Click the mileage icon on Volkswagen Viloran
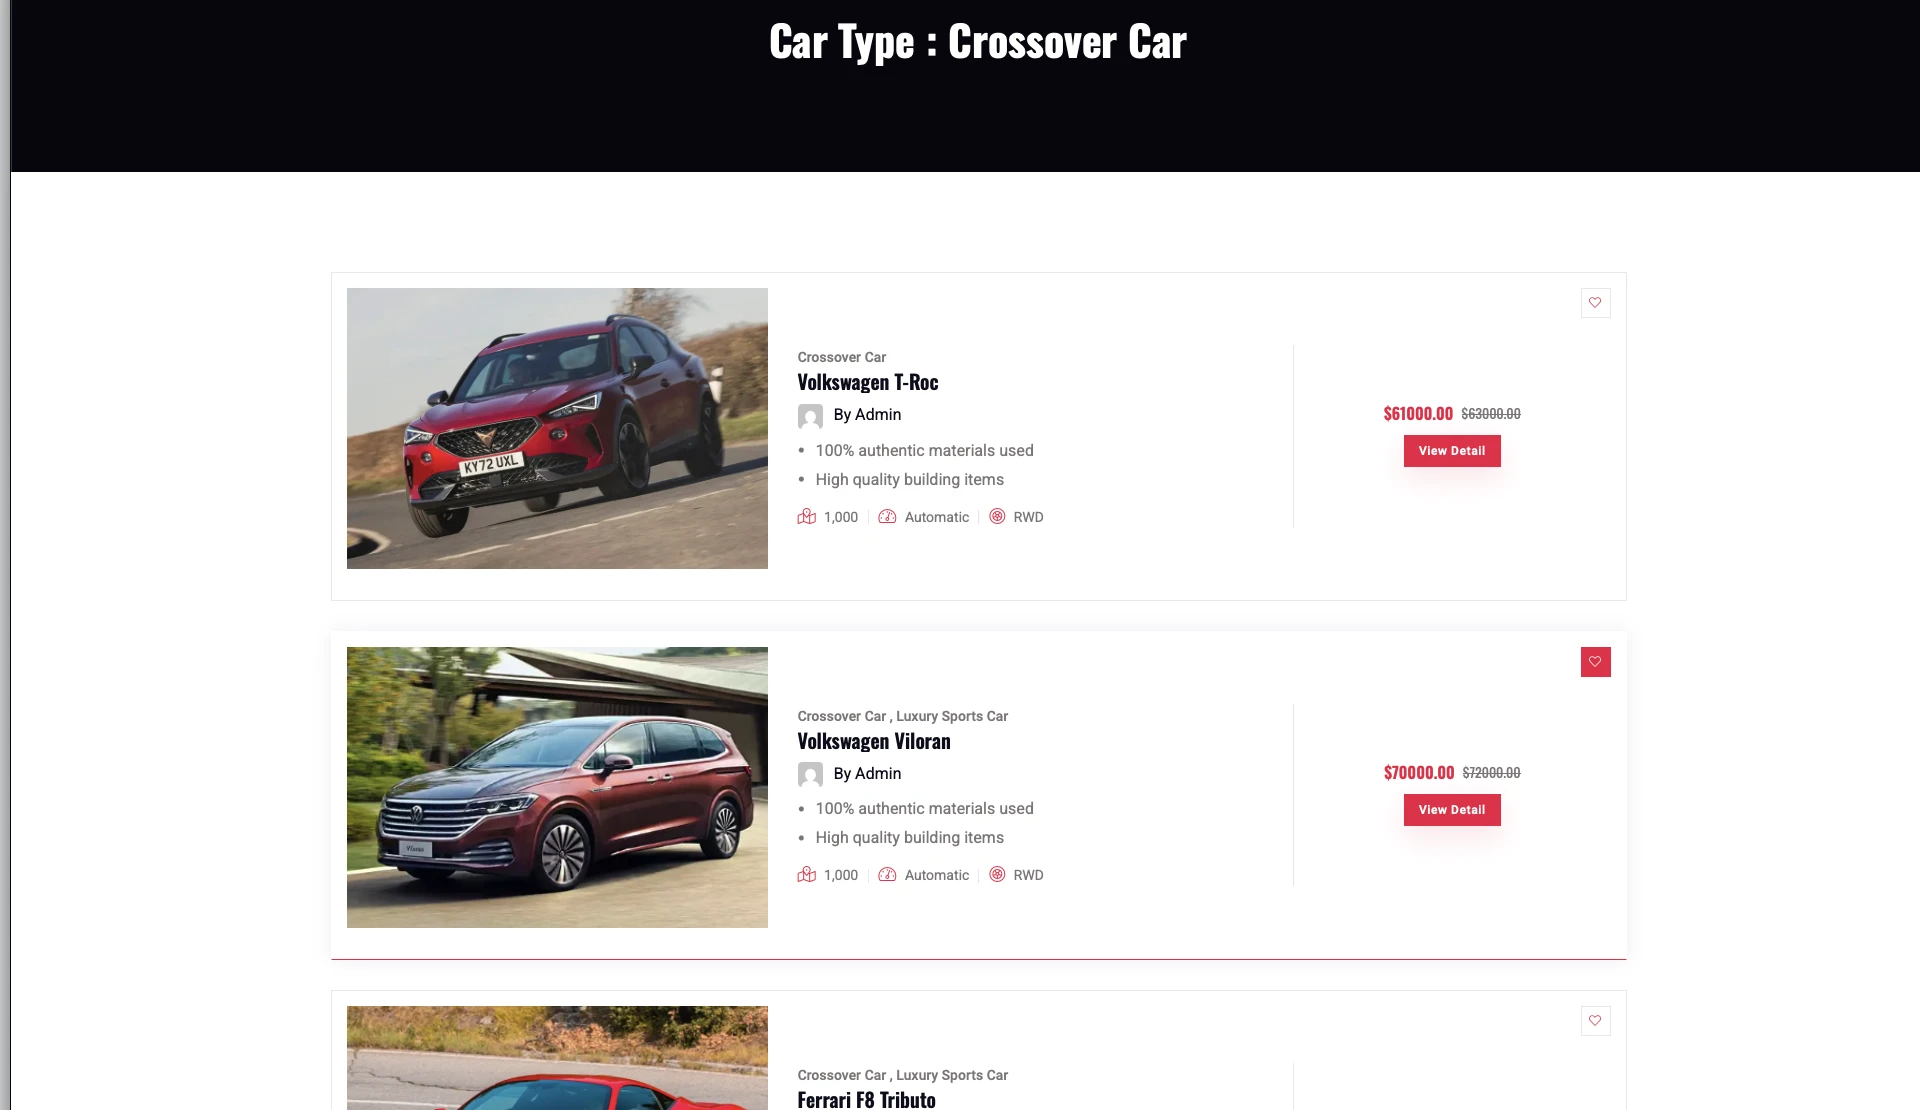 (x=807, y=875)
